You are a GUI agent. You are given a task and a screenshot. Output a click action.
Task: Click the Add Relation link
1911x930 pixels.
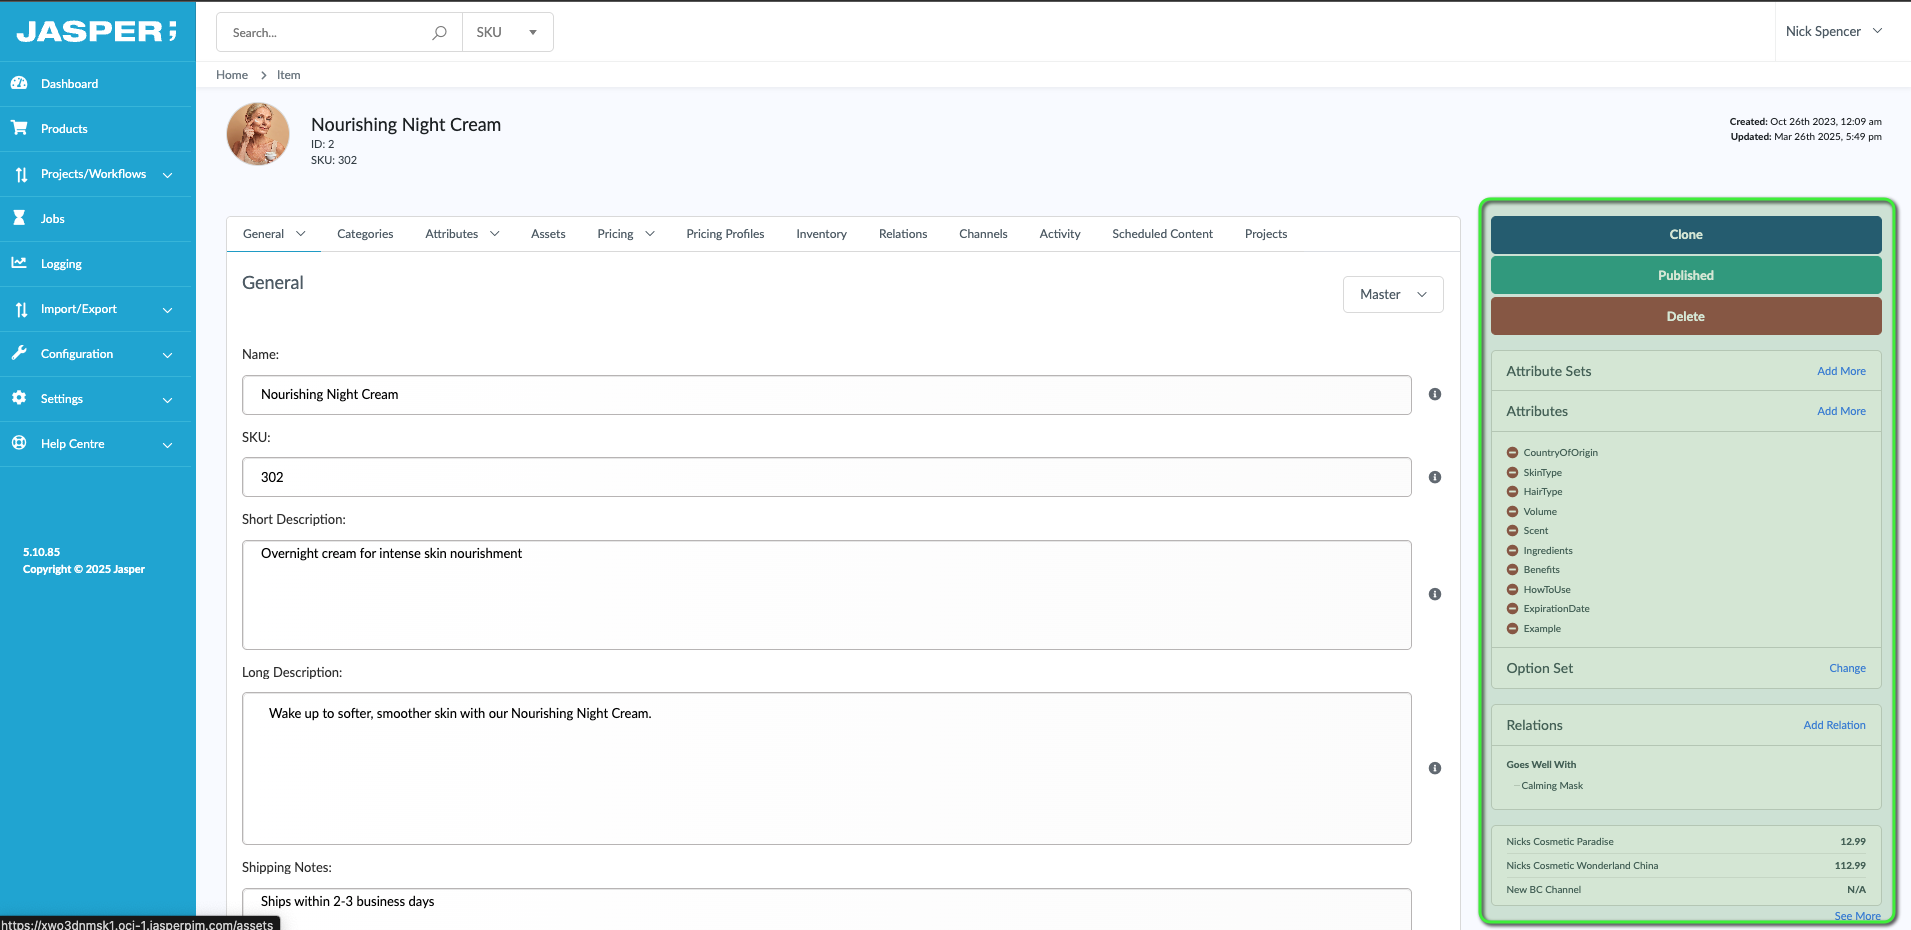(1833, 725)
